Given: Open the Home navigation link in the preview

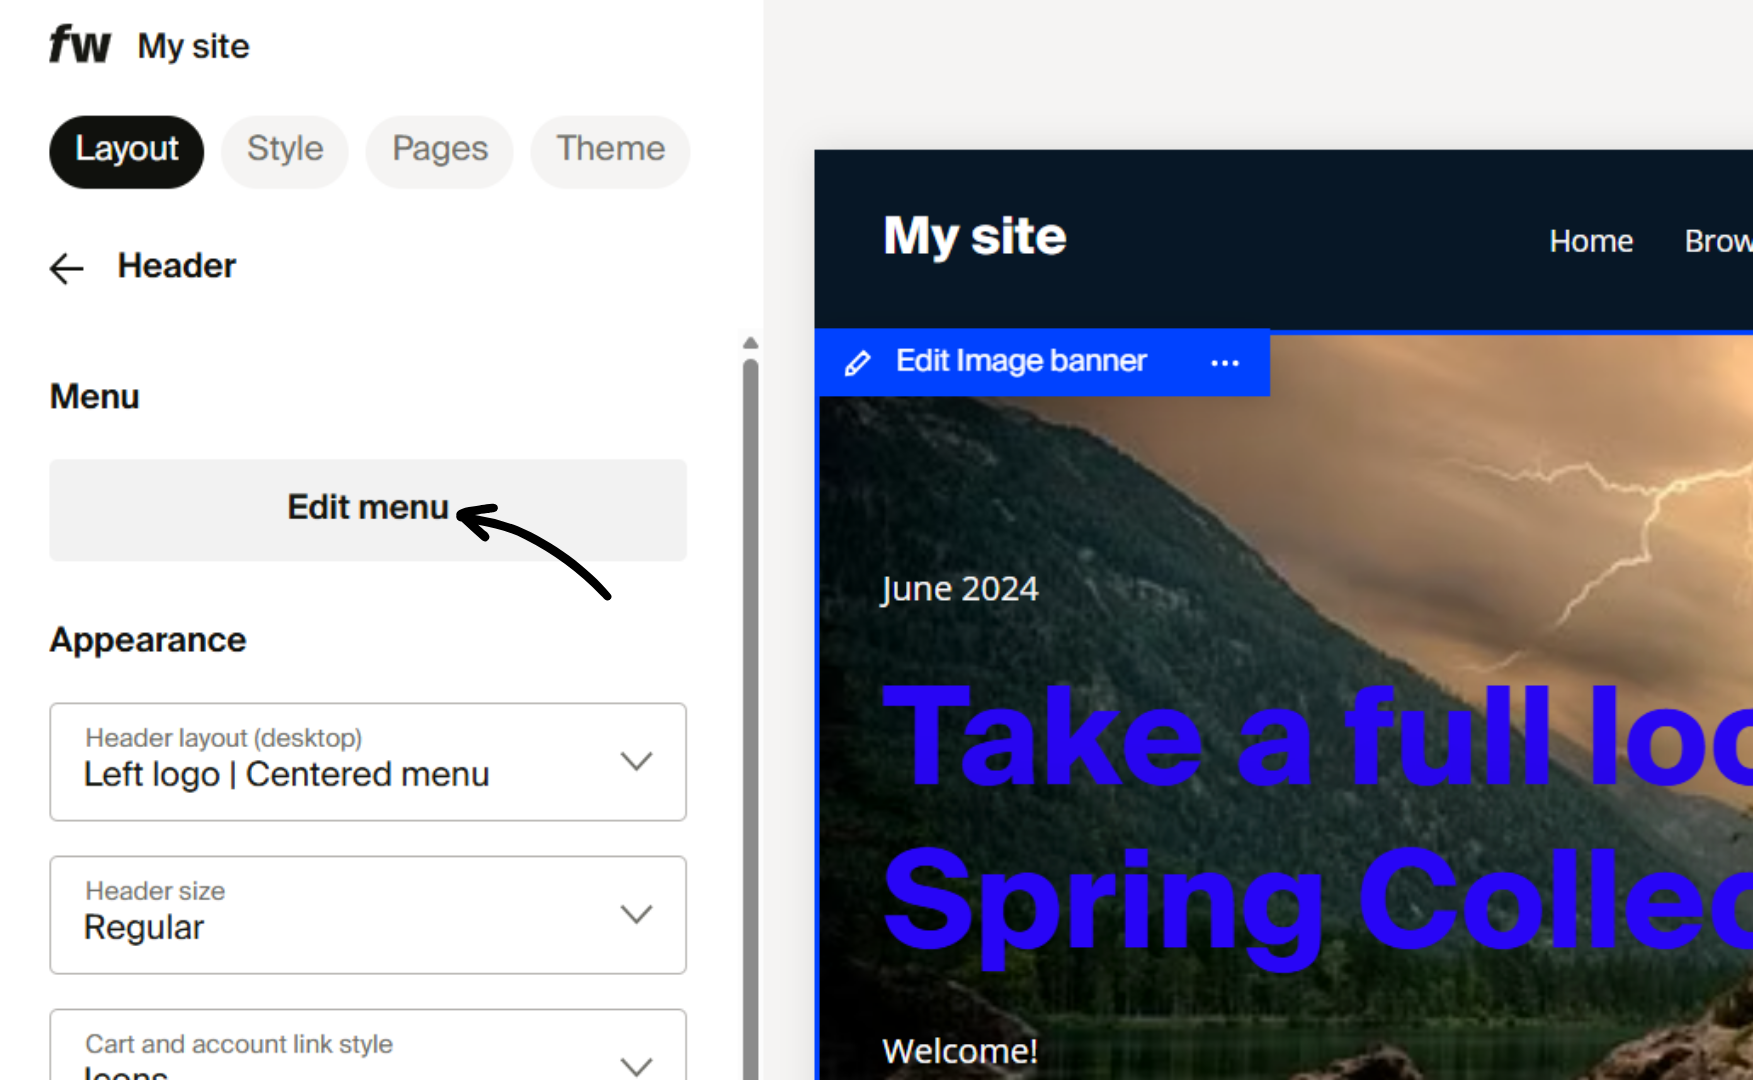Looking at the screenshot, I should click(1590, 240).
